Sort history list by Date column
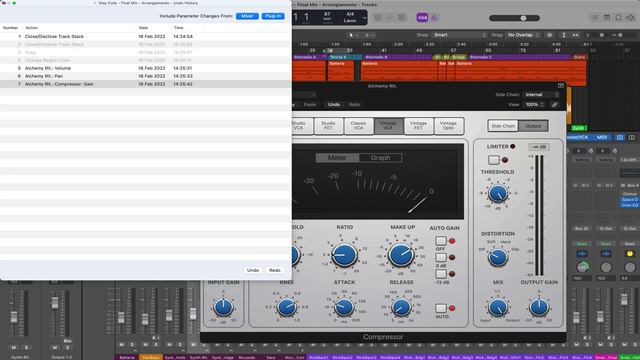 (x=143, y=28)
